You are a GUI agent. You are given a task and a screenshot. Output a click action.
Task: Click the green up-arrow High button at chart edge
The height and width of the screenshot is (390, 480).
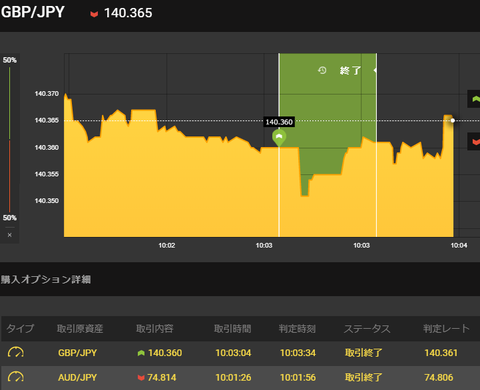coord(474,99)
